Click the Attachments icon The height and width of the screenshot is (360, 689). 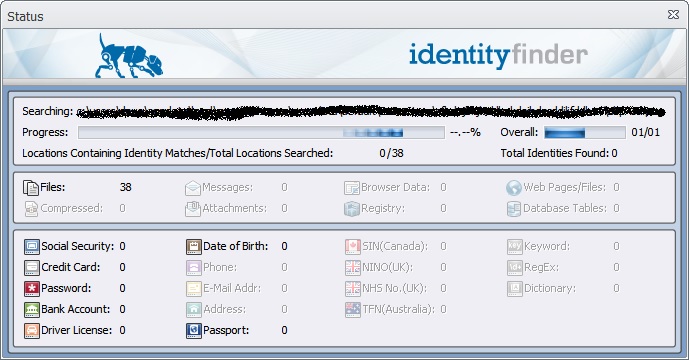192,209
